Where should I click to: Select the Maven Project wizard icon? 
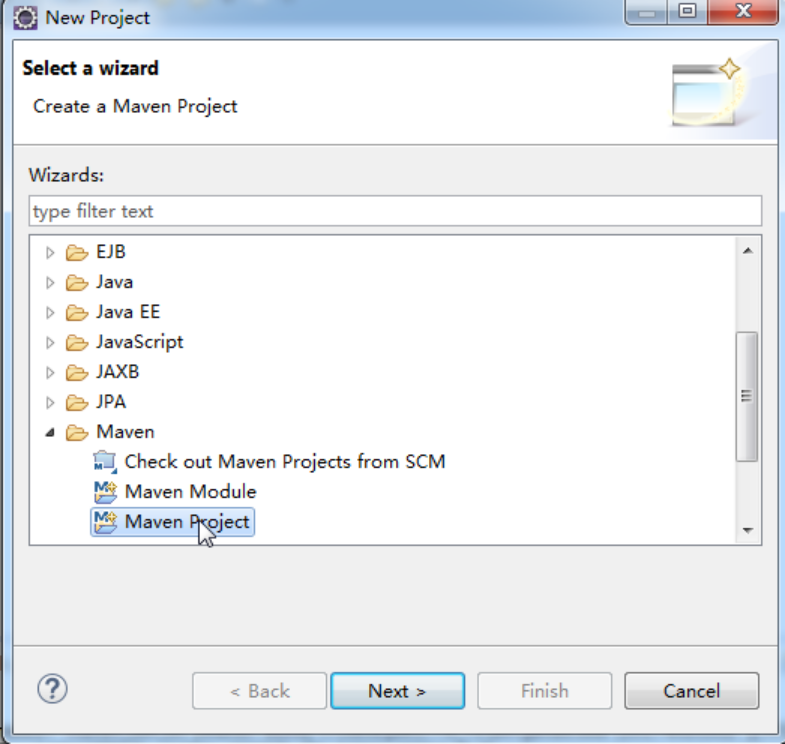point(106,522)
